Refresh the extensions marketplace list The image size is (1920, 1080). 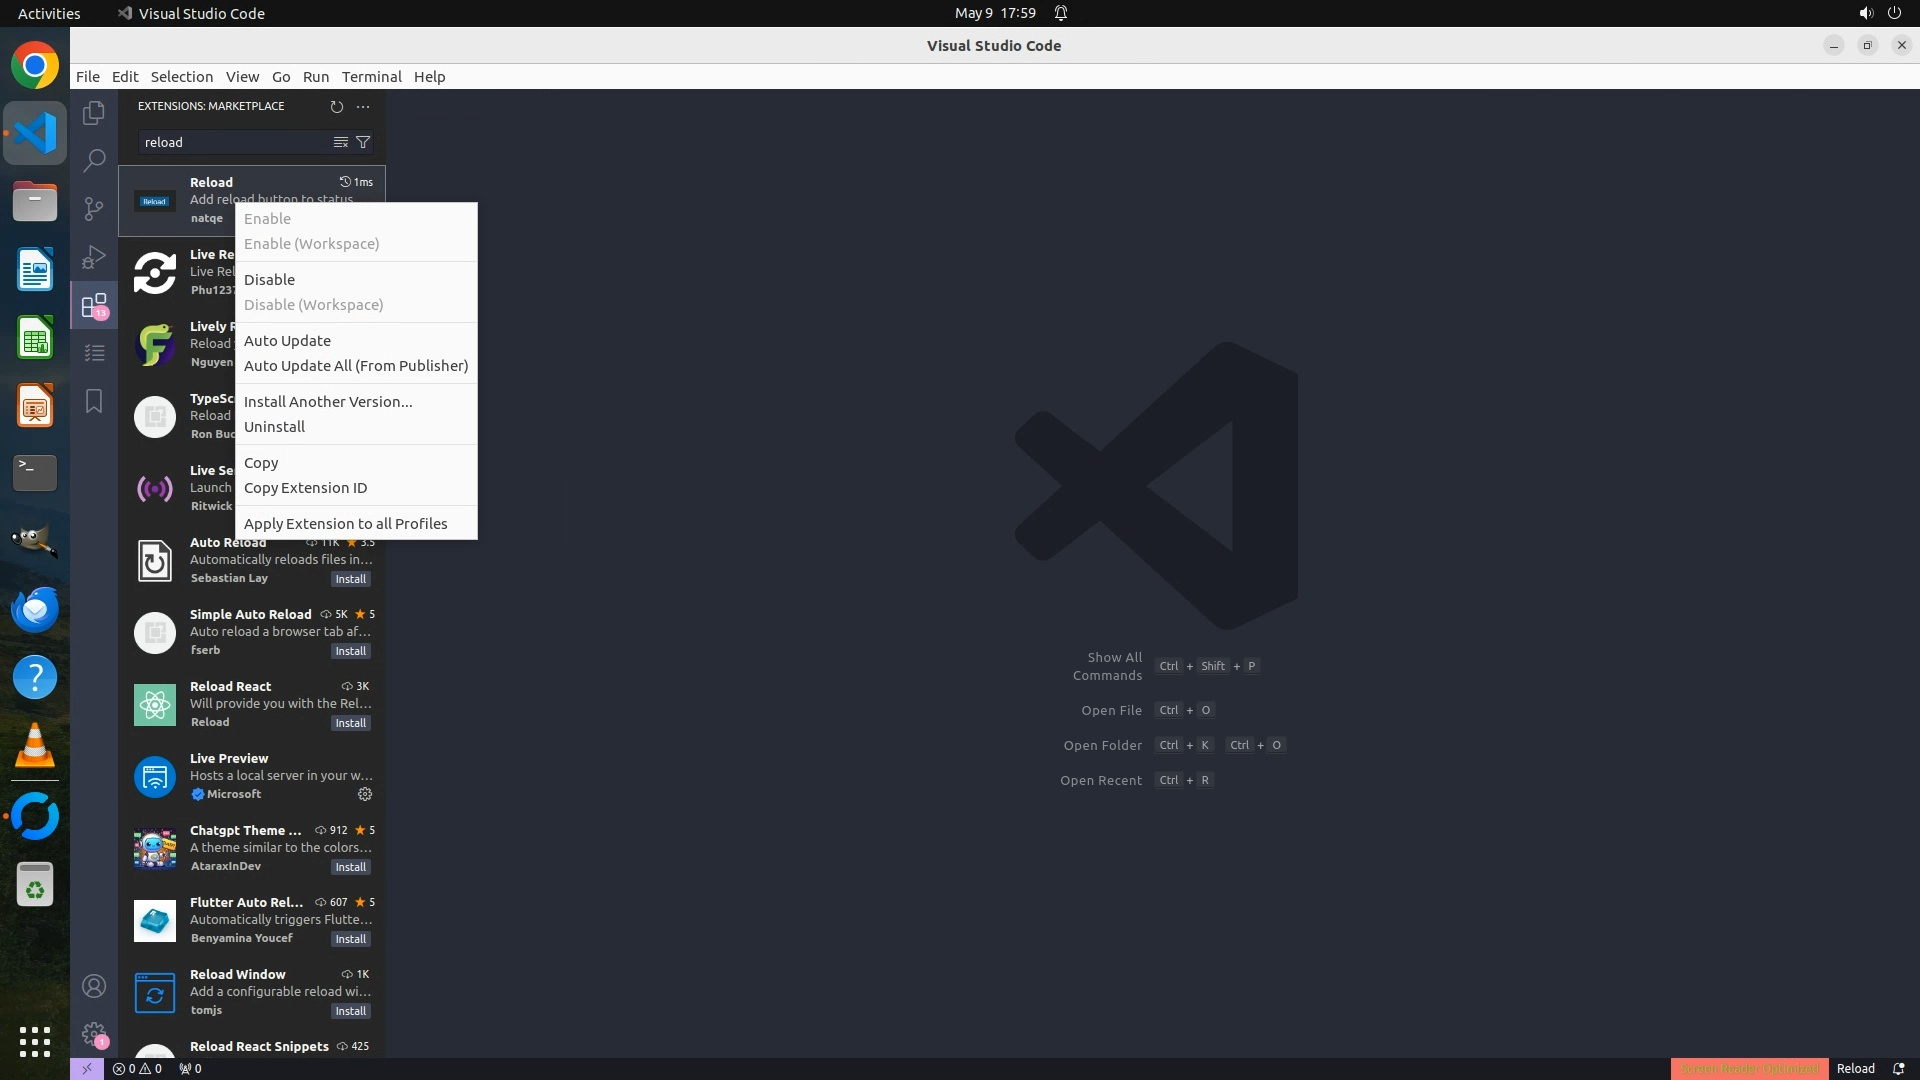[337, 106]
